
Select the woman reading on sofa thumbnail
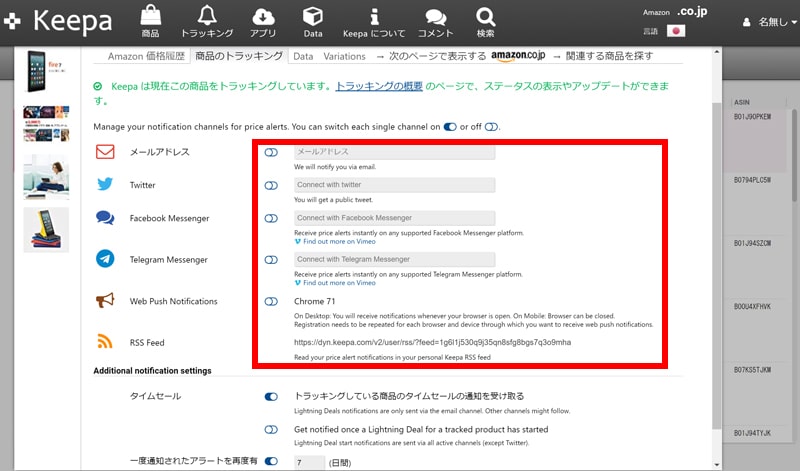(x=46, y=177)
